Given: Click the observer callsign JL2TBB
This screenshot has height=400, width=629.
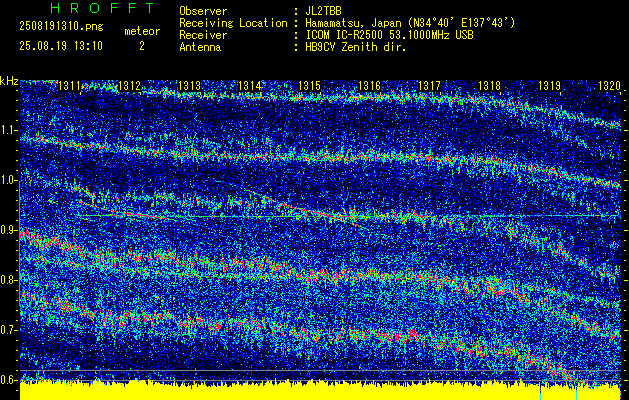Looking at the screenshot, I should click(x=323, y=11).
